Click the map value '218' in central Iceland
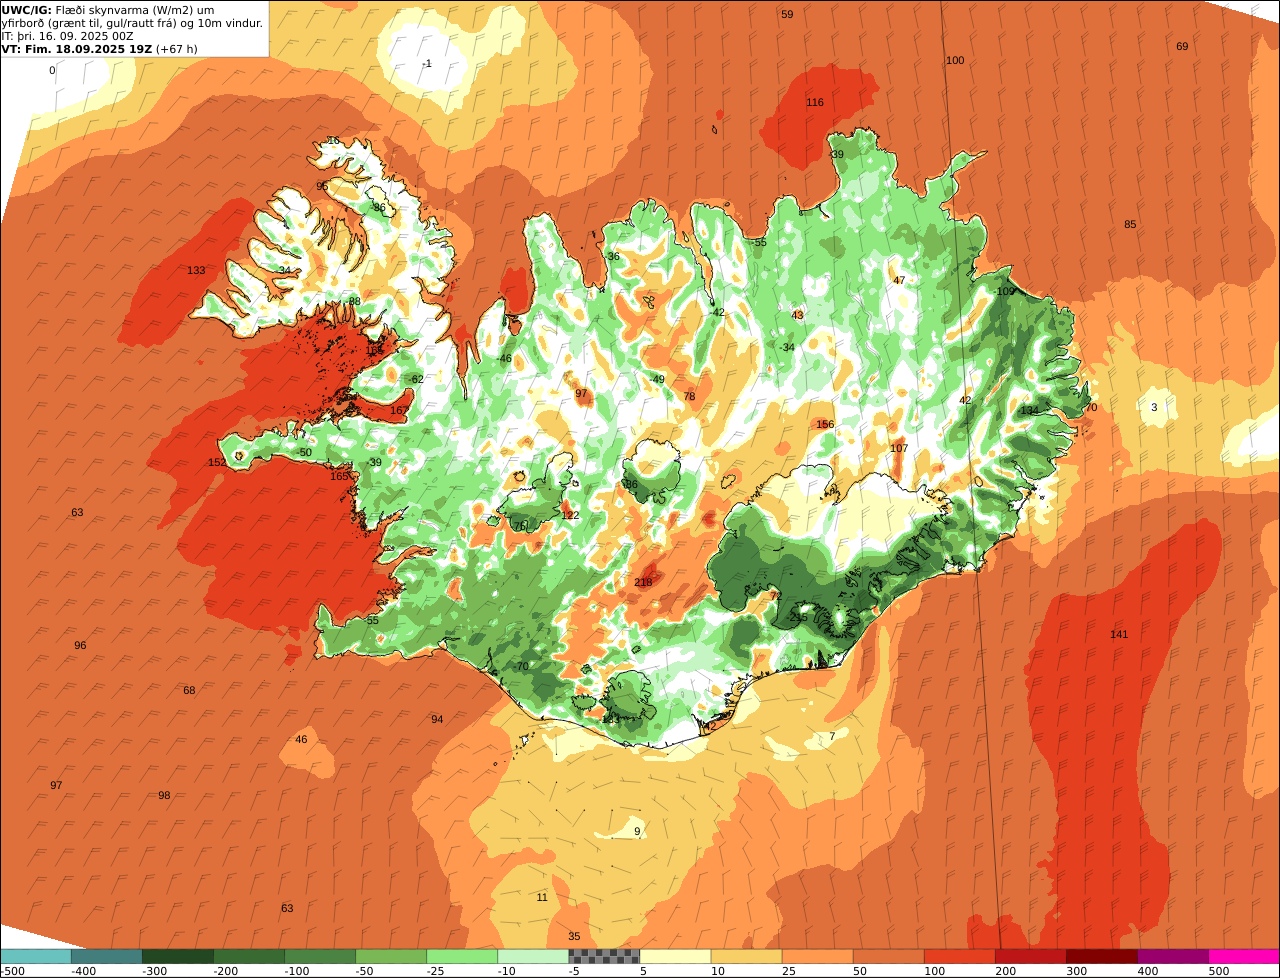1280x978 pixels. coord(643,582)
